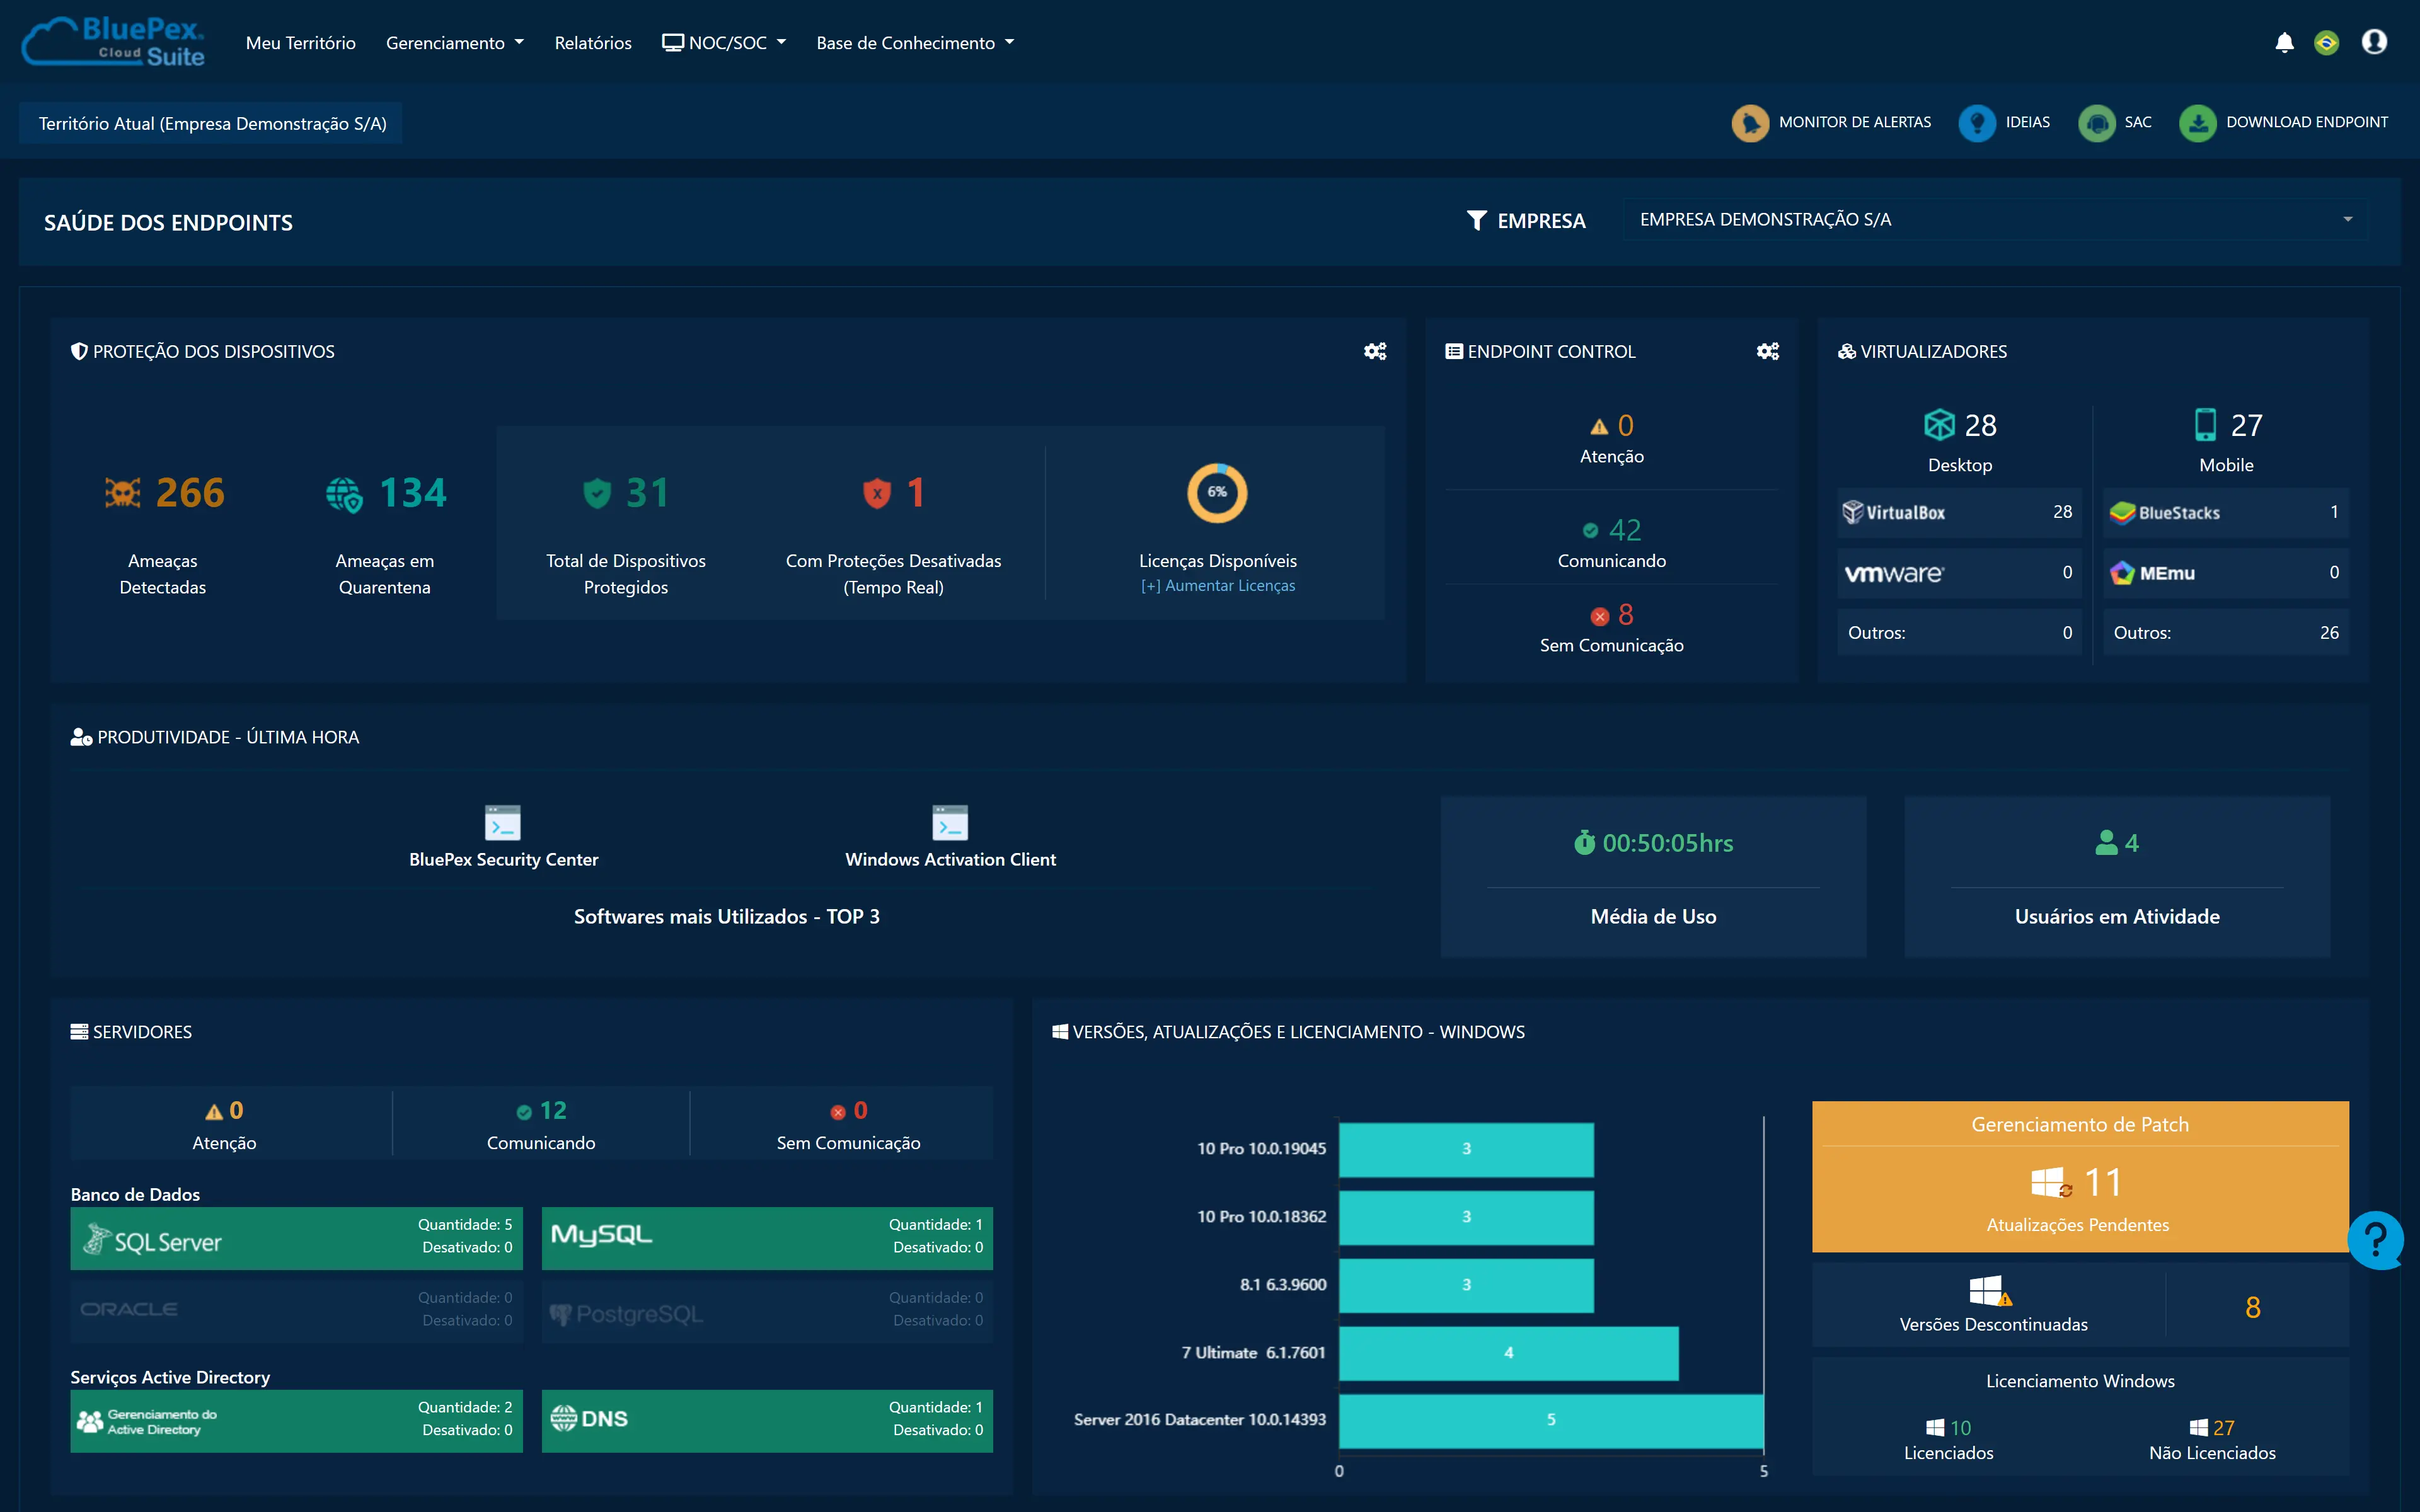Image resolution: width=2420 pixels, height=1512 pixels.
Task: Click the 10 Pro 10.0.18362 chart bar
Action: [1466, 1217]
